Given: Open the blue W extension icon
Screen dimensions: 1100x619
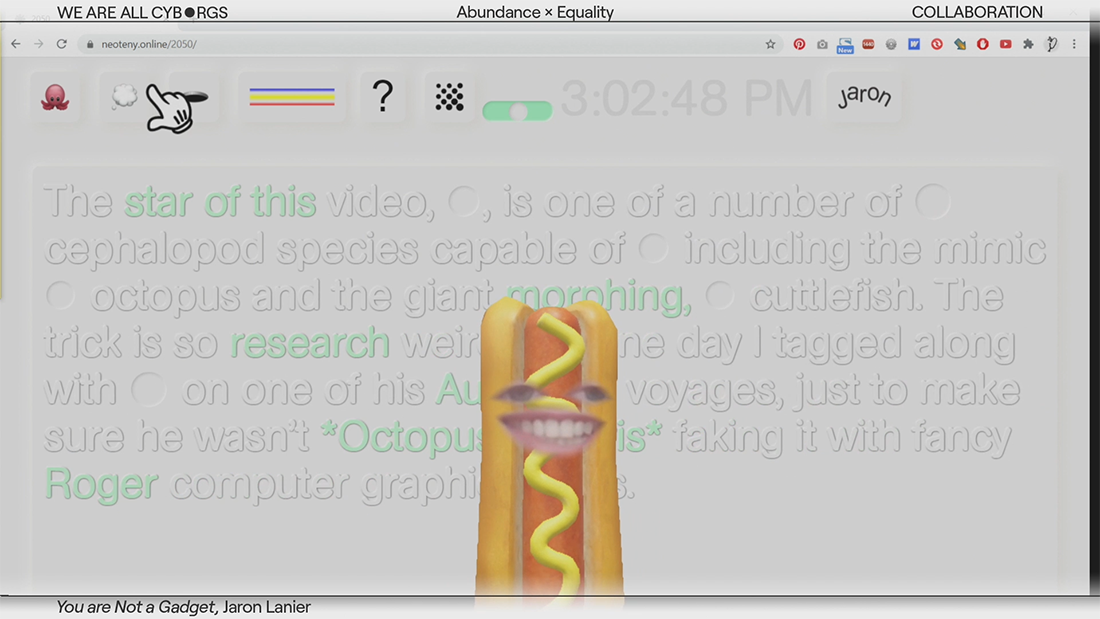Looking at the screenshot, I should (914, 44).
